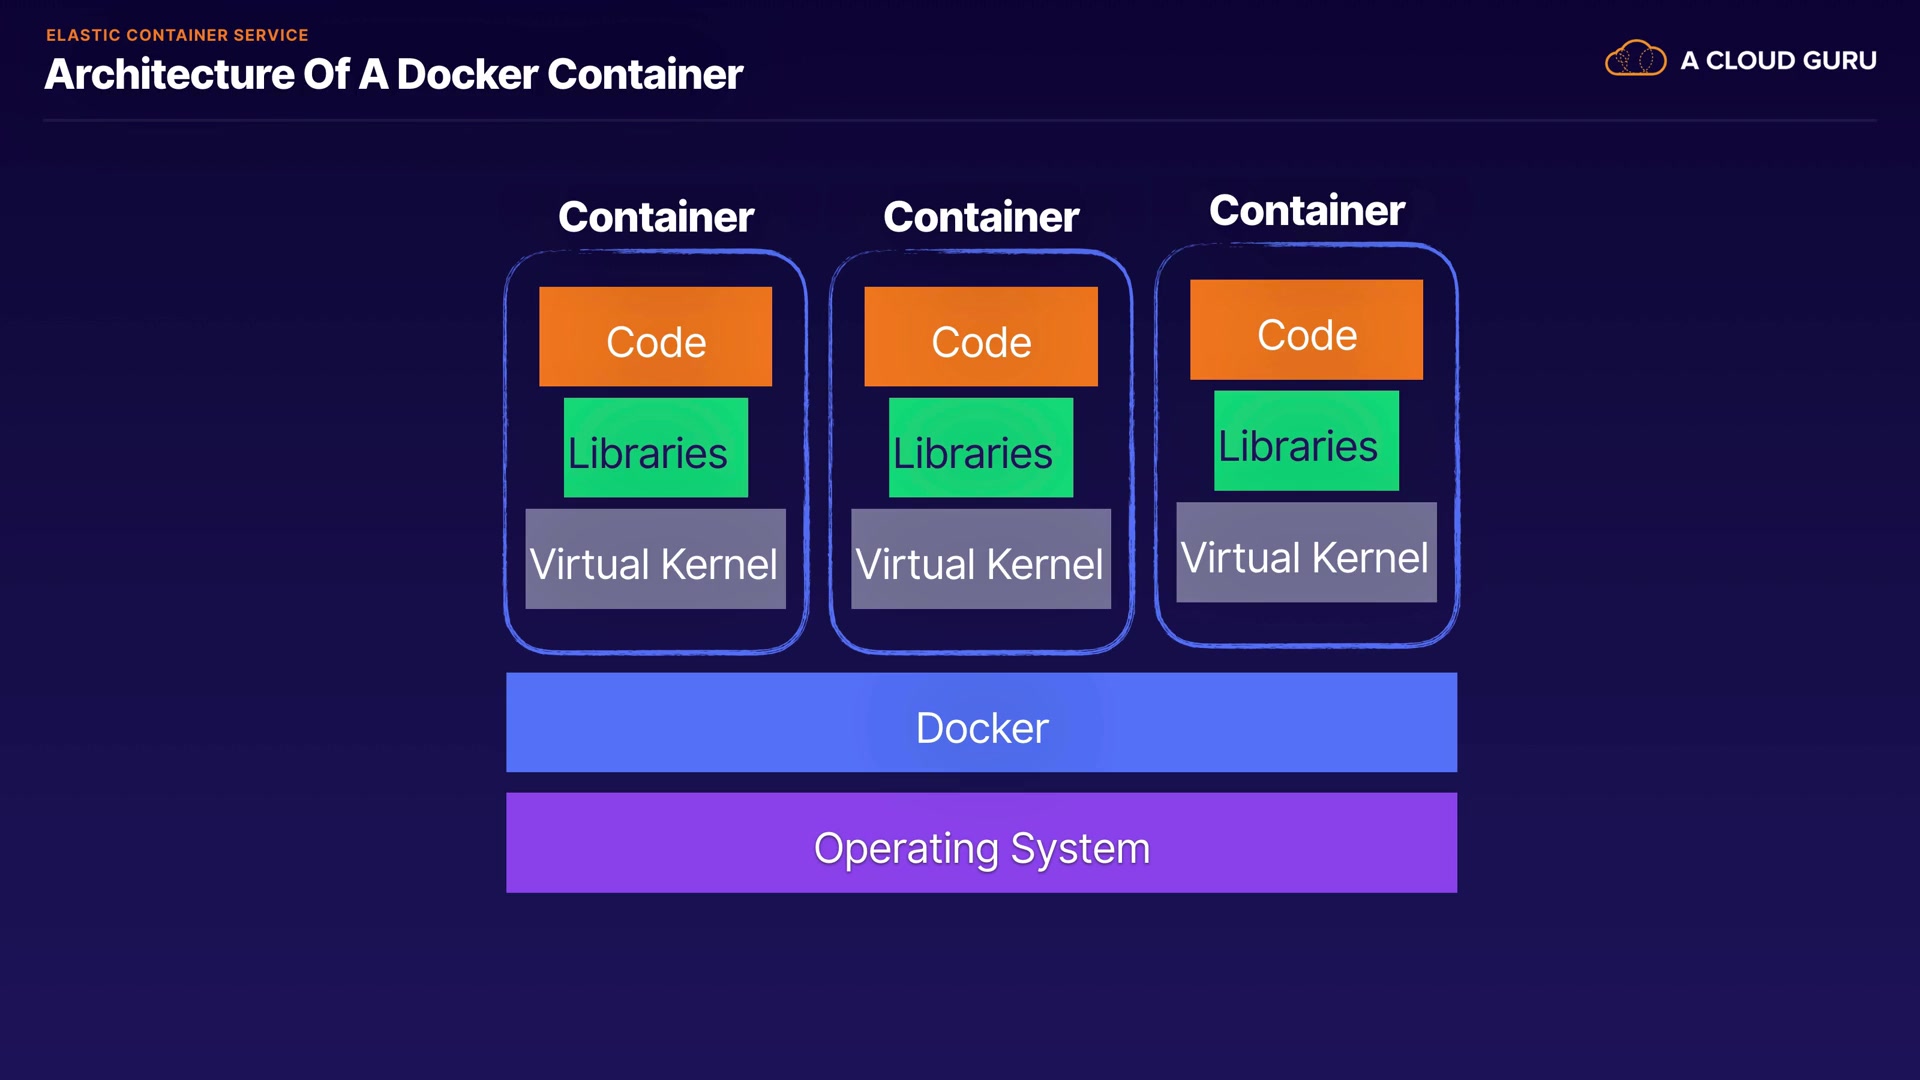Select the Libraries box in middle container
Viewport: 1920px width, 1080px height.
[x=980, y=448]
